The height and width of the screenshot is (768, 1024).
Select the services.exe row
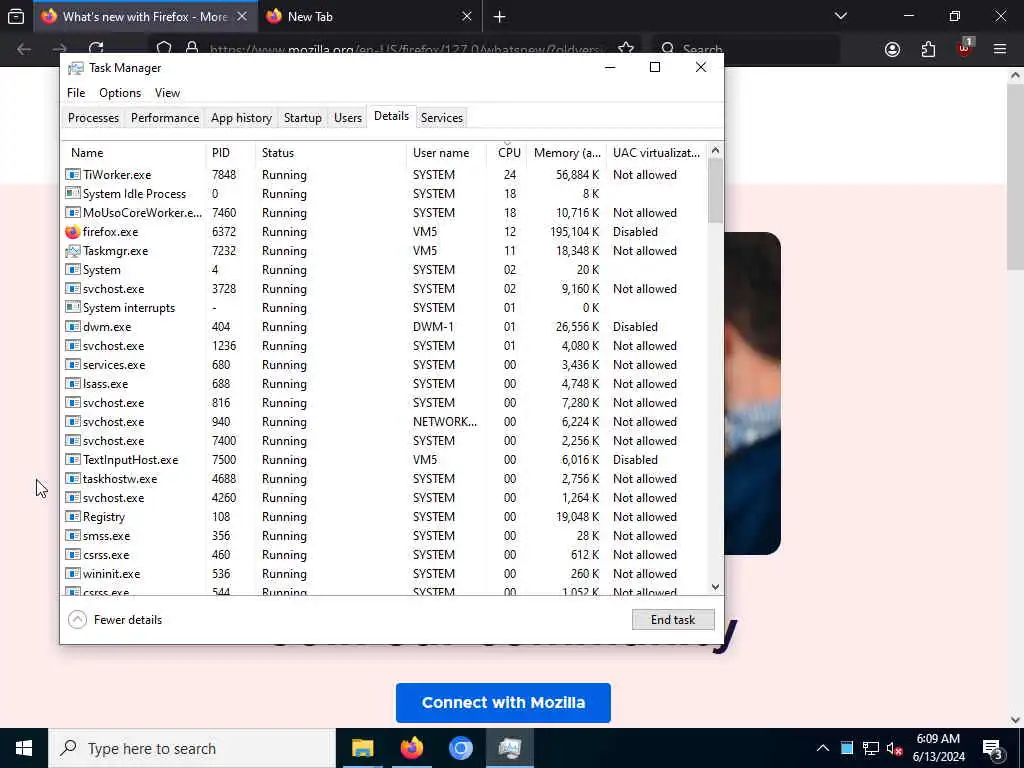385,364
